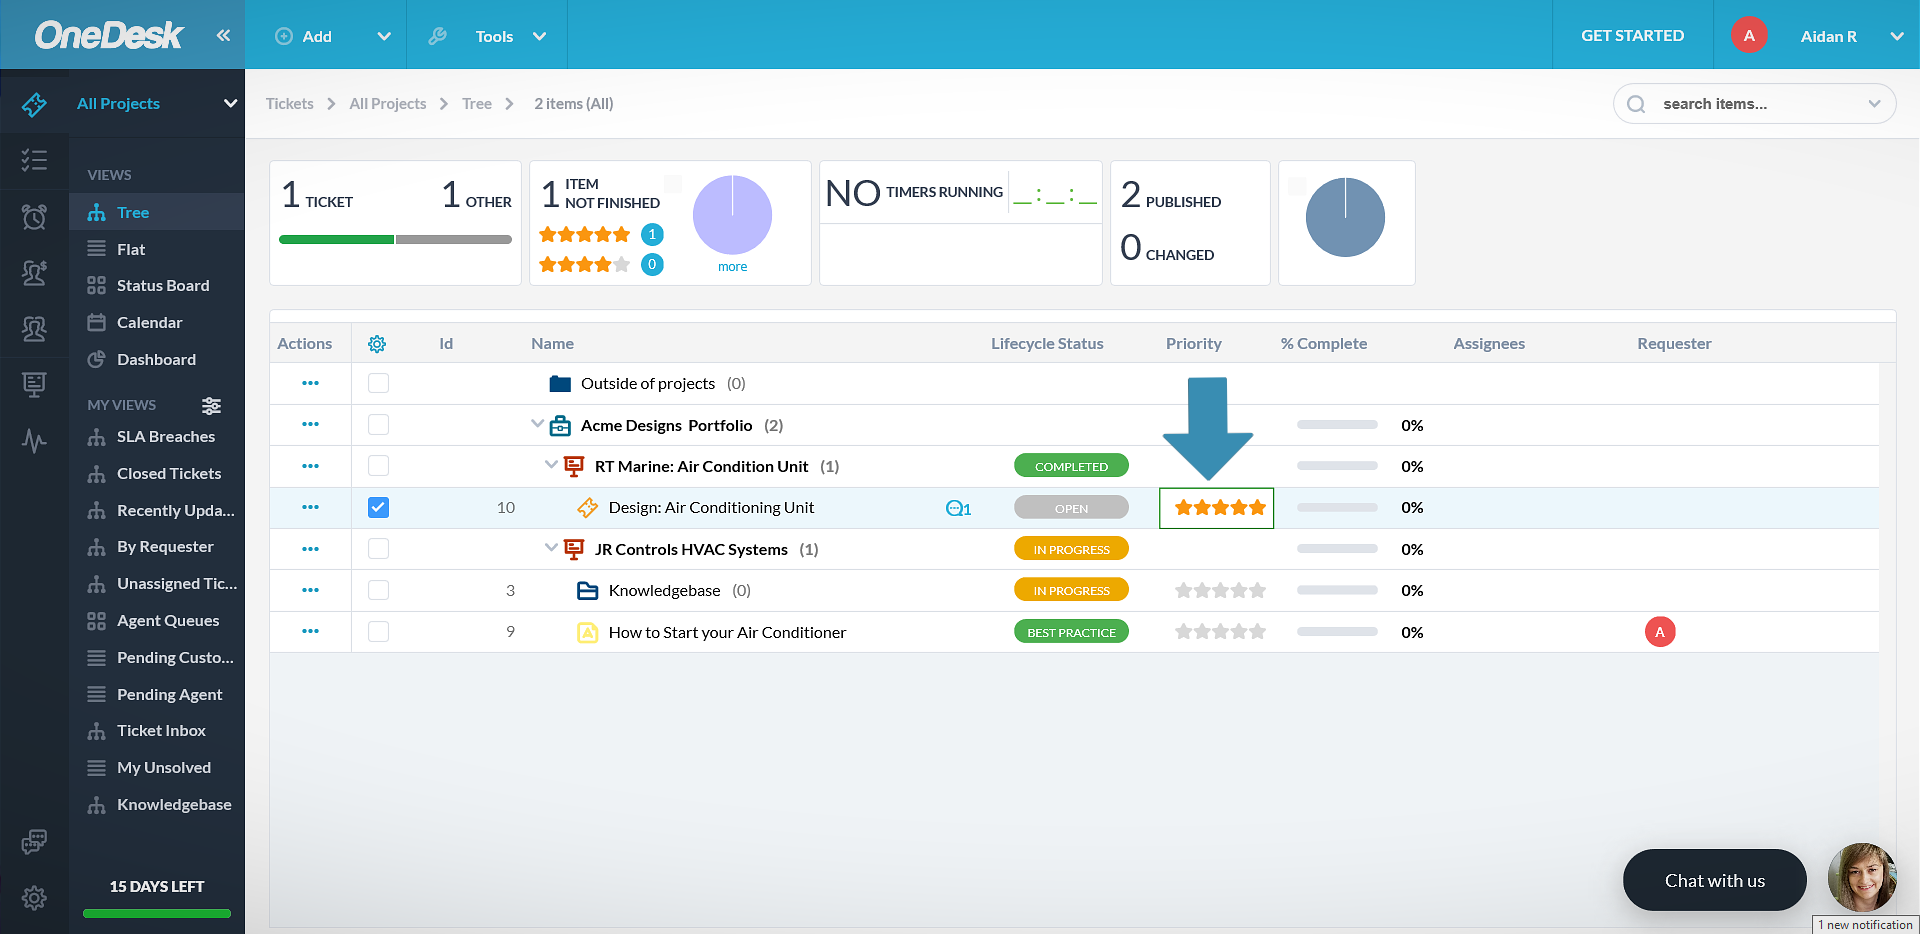
Task: Open actions menu for RT Marine row
Action: point(310,466)
